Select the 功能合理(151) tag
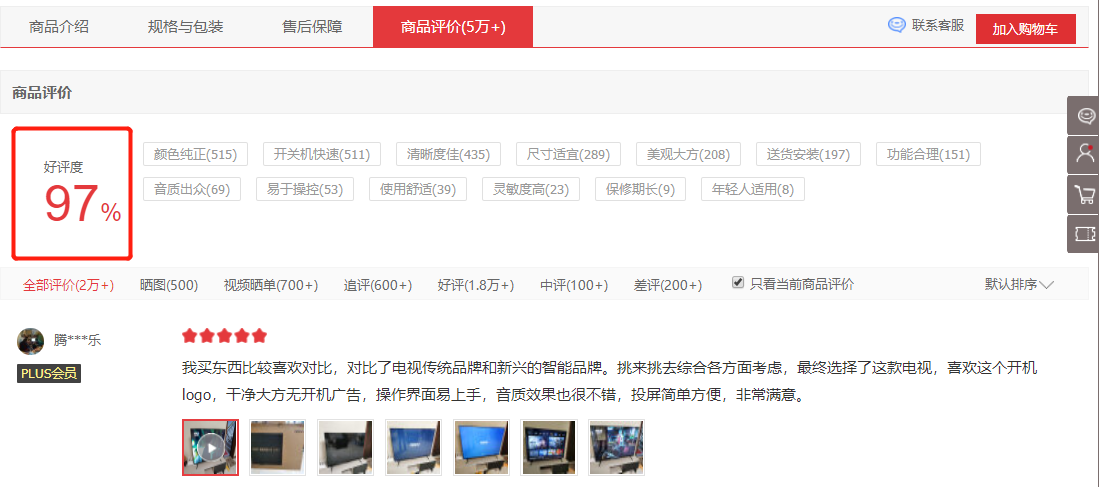 coord(929,154)
